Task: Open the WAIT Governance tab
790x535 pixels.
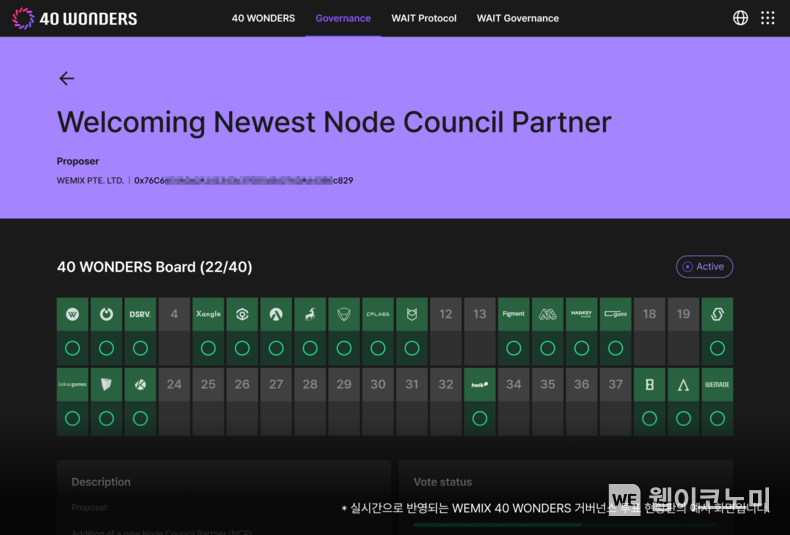Action: point(518,18)
